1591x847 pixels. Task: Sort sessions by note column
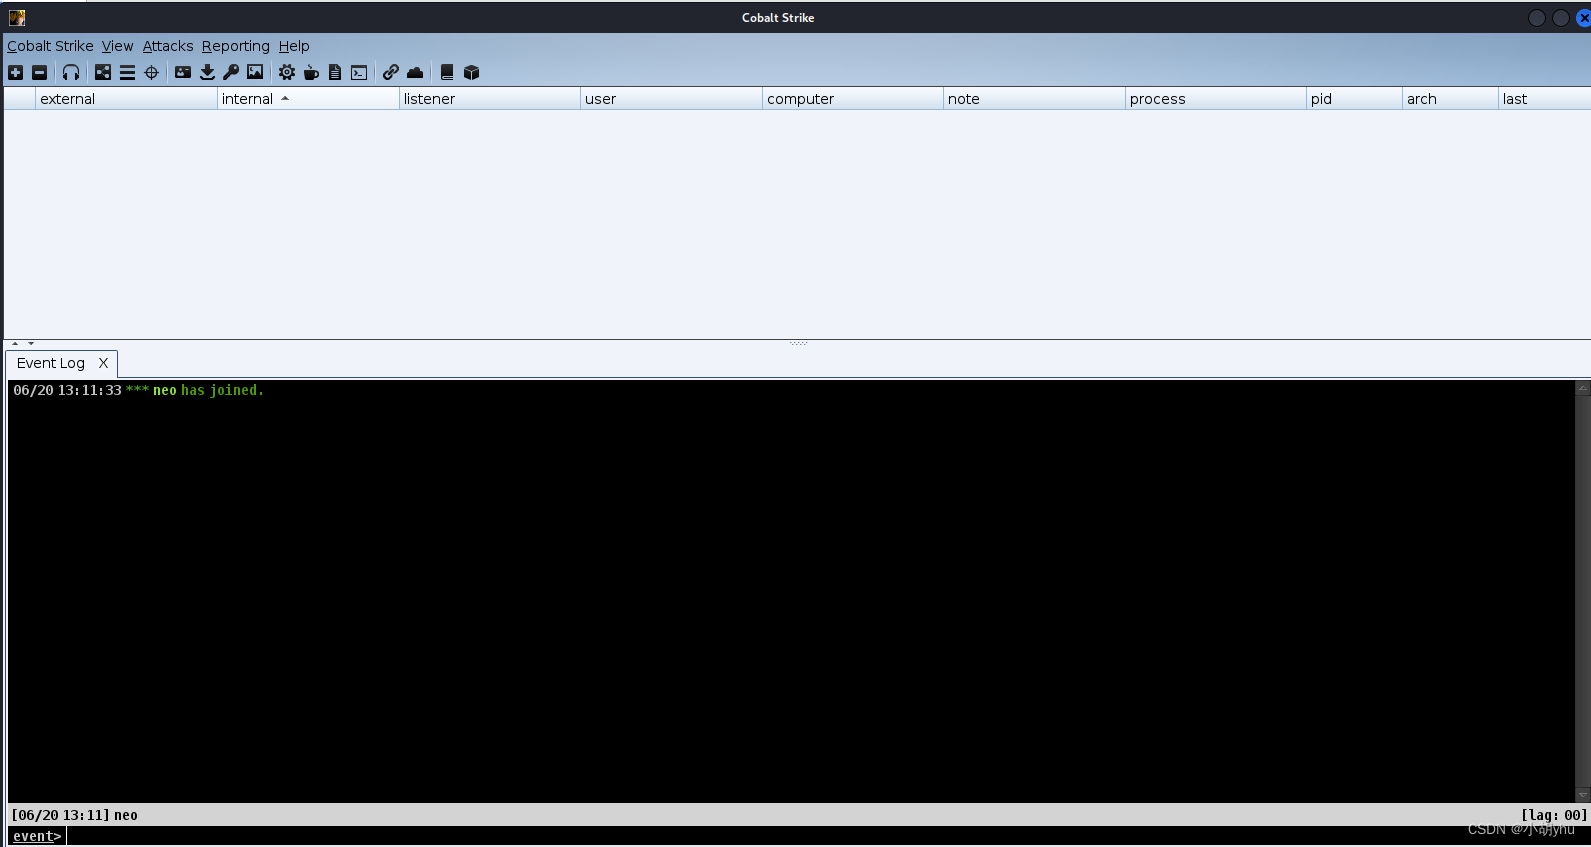(1034, 99)
